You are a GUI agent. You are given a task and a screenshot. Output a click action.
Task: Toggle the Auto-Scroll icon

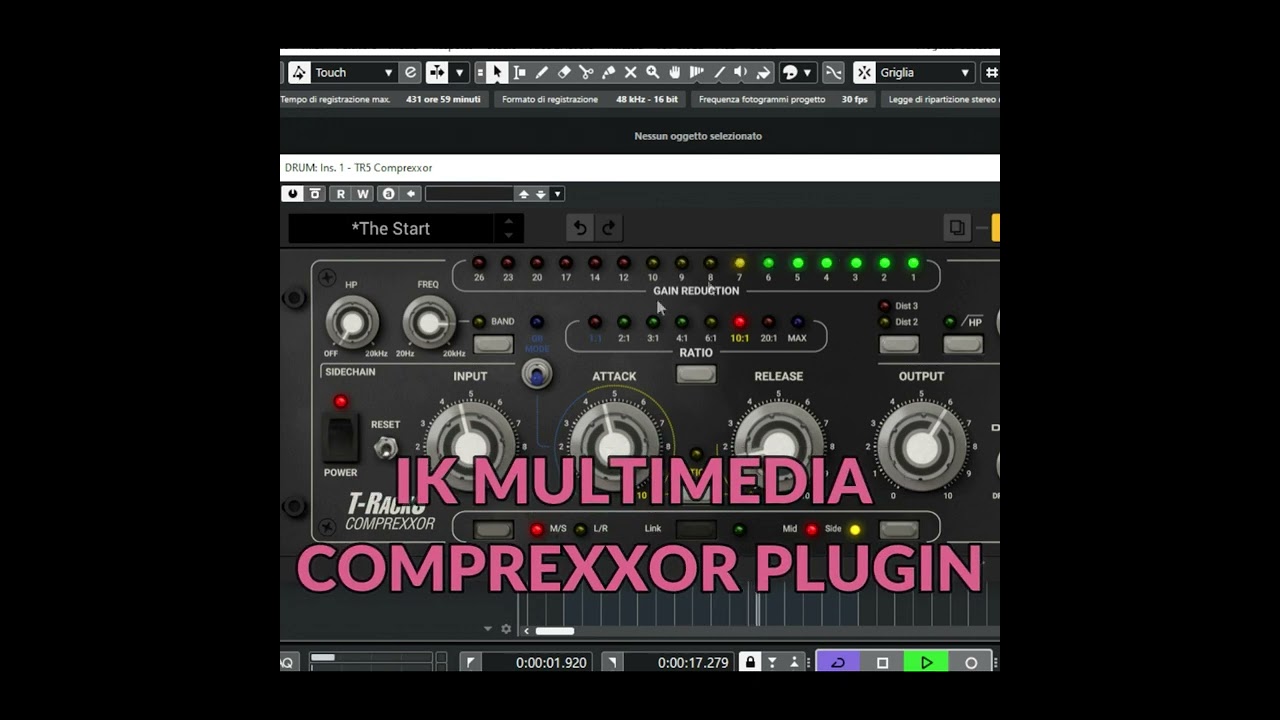click(437, 72)
